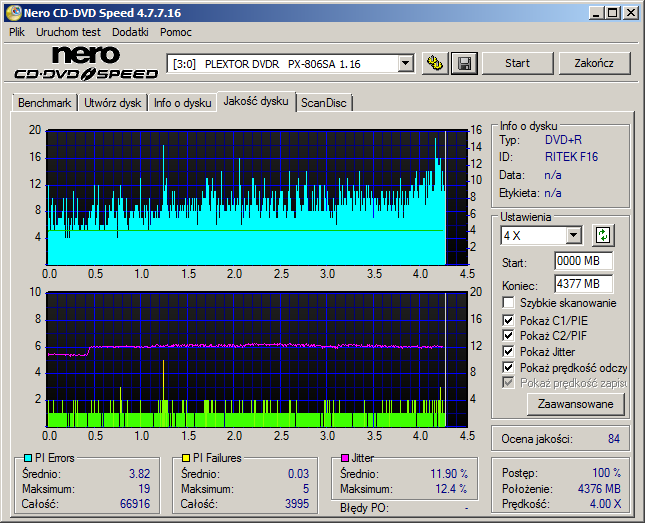Viewport: 645px width, 523px height.
Task: Minimize the Nero CD-DVD Speed window
Action: click(596, 13)
